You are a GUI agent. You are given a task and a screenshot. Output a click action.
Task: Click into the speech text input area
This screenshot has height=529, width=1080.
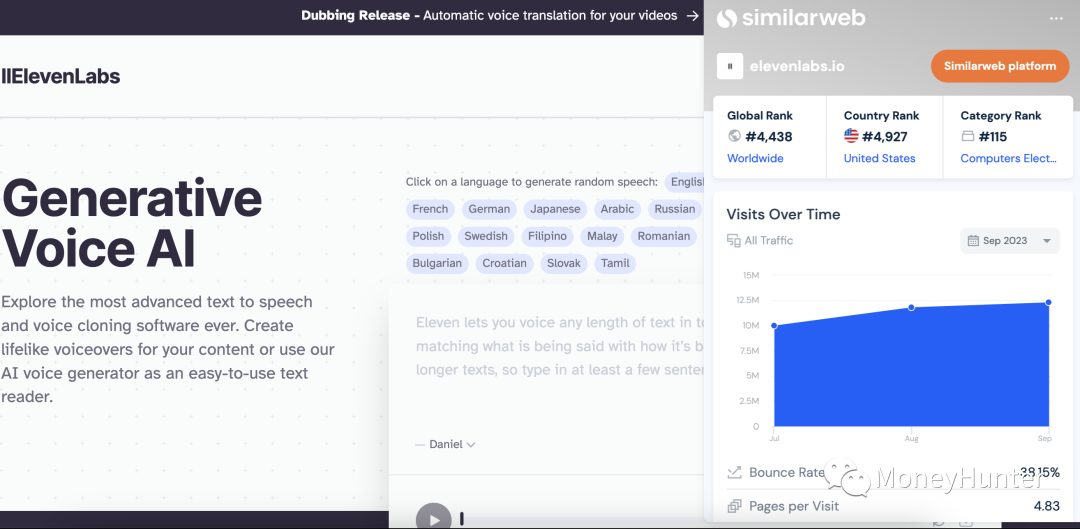(x=560, y=346)
